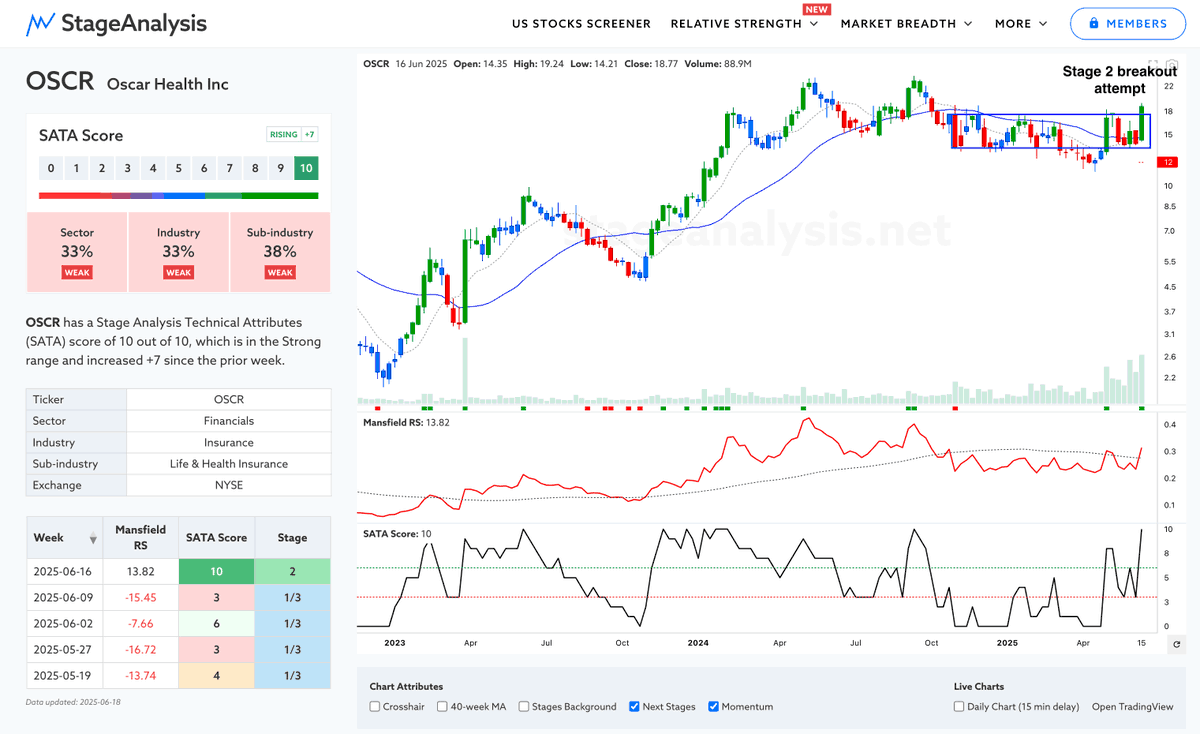Click the Stage column header
This screenshot has width=1200, height=734.
pyautogui.click(x=292, y=538)
